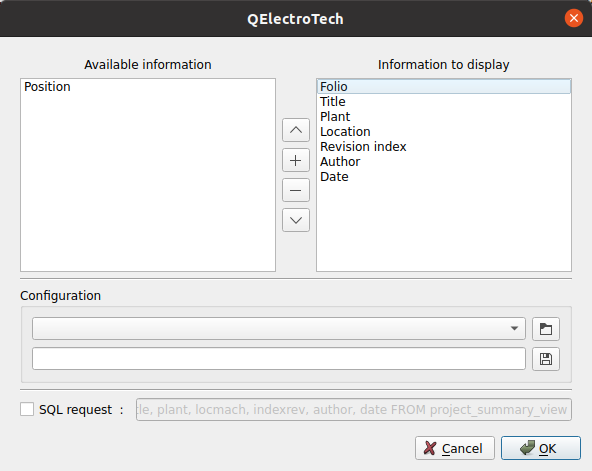Click the SQL request query field
The image size is (592, 471).
click(353, 409)
